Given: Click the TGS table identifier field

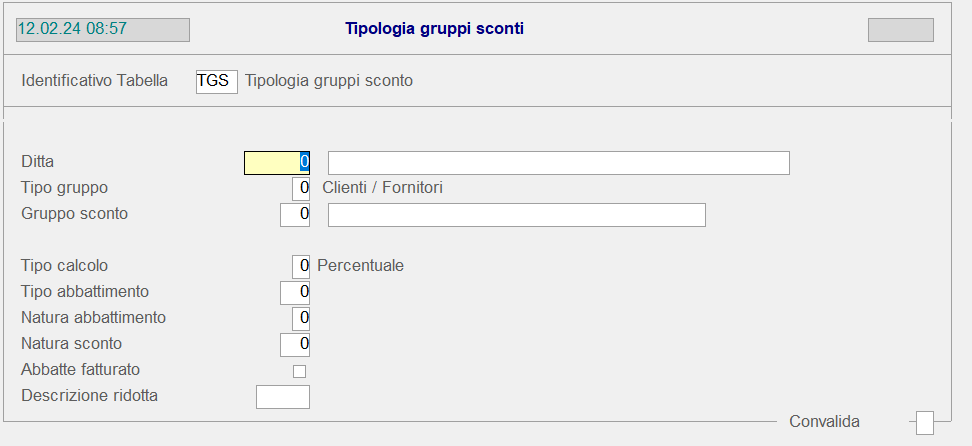Looking at the screenshot, I should click(217, 81).
